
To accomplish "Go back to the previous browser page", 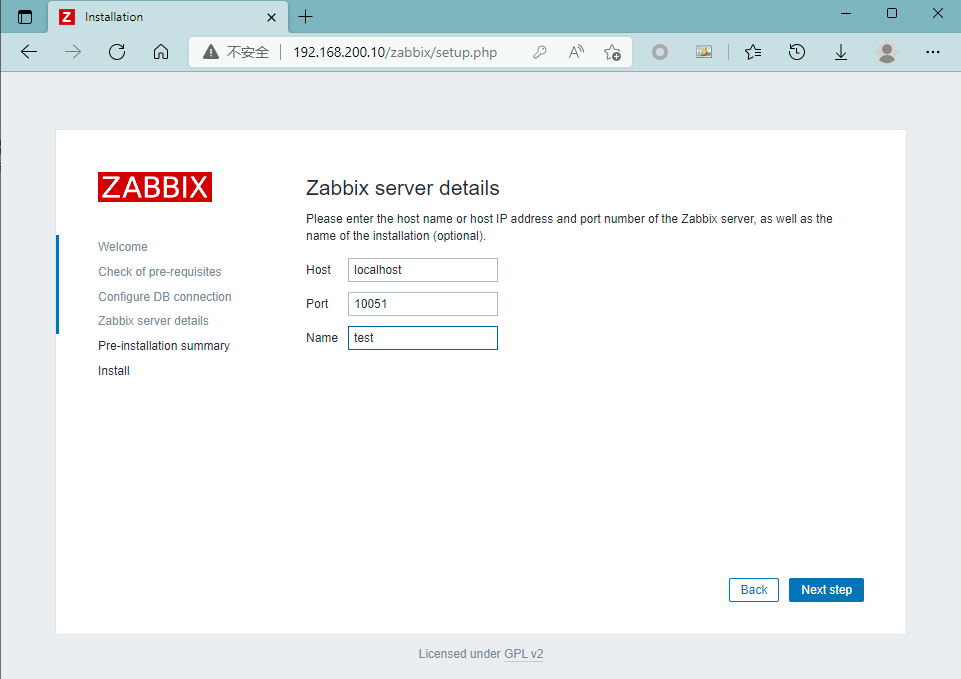I will (x=29, y=52).
